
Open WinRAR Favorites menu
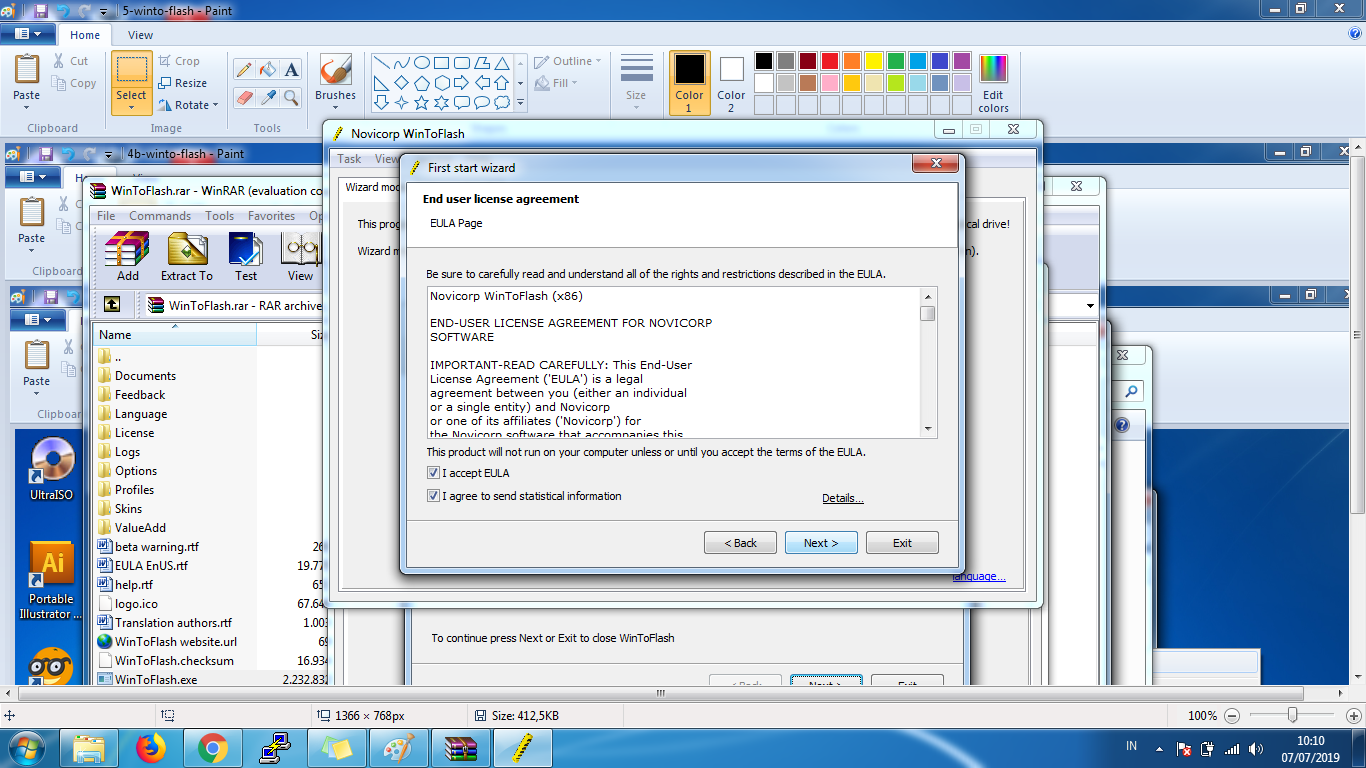pos(272,216)
